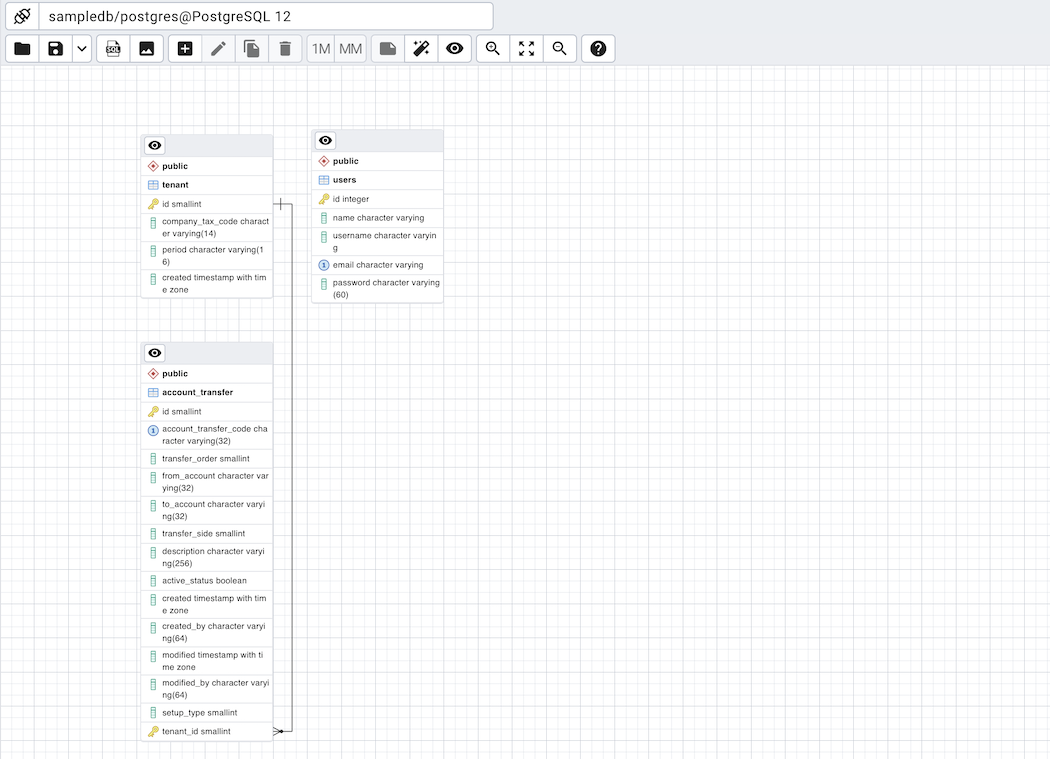Open a project file with folder icon
This screenshot has width=1050, height=759.
[22, 49]
